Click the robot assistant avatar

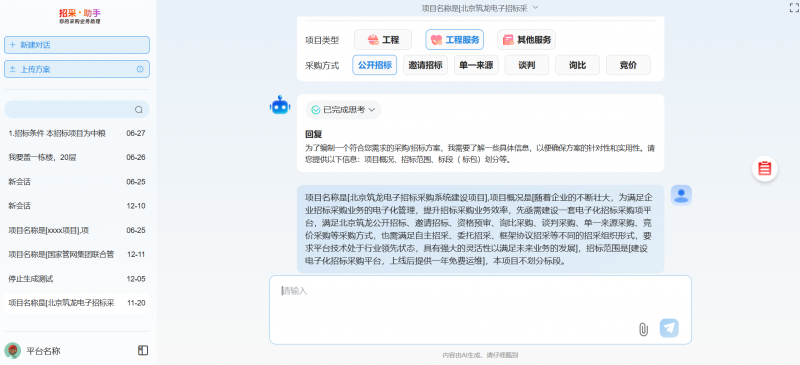[280, 105]
